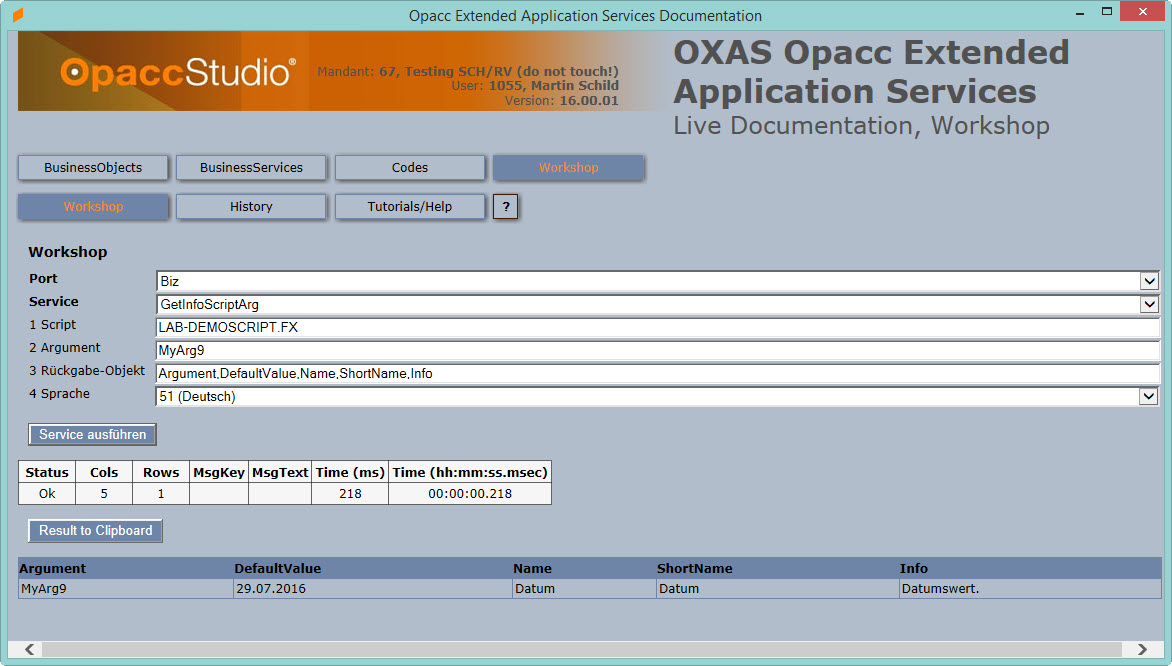Image resolution: width=1172 pixels, height=666 pixels.
Task: Click the Cols value 5 cell
Action: click(x=104, y=493)
